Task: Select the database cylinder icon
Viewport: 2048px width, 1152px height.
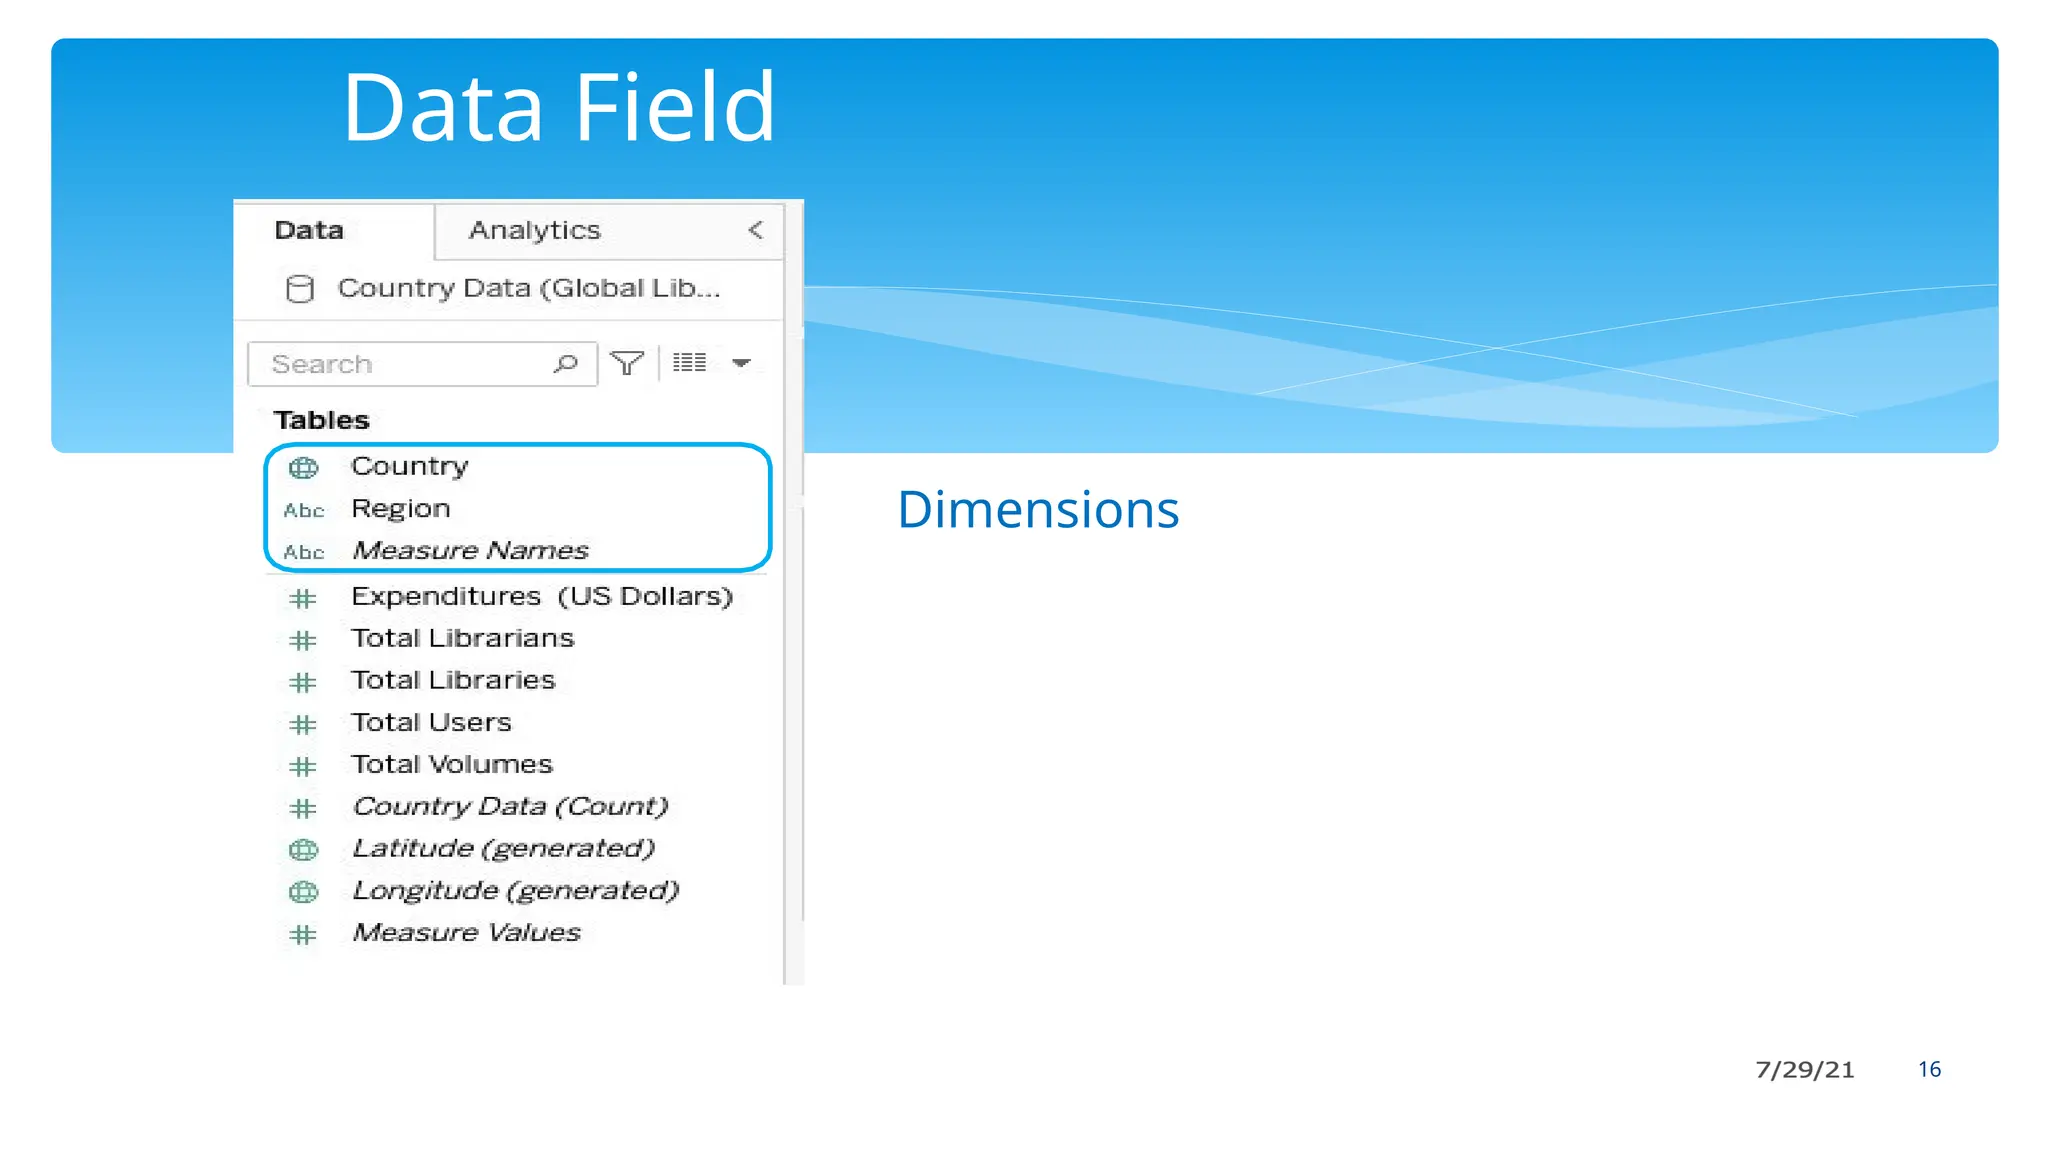Action: [300, 289]
